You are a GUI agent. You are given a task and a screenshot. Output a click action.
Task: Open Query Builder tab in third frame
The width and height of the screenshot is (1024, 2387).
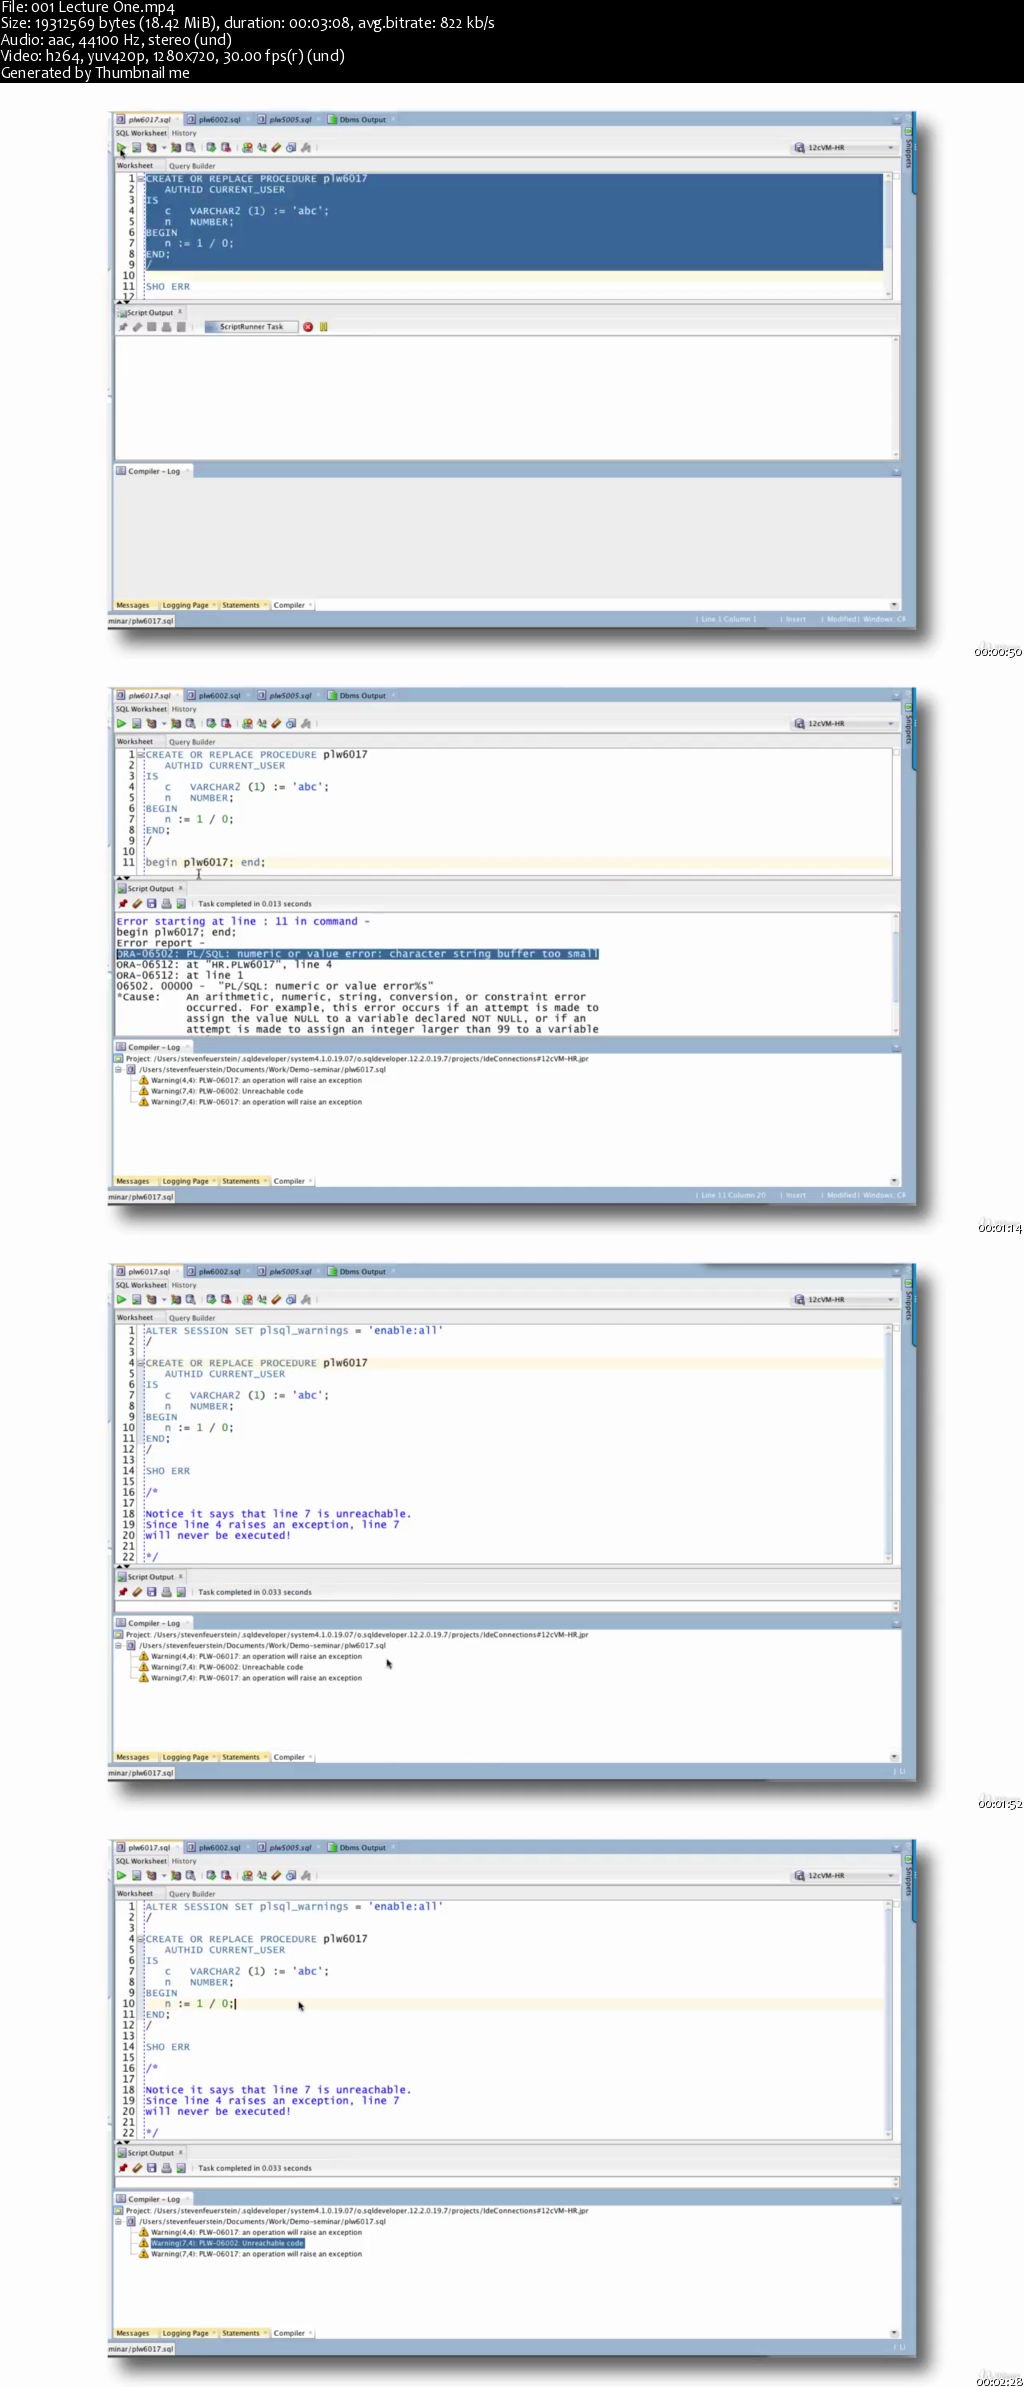point(192,1318)
